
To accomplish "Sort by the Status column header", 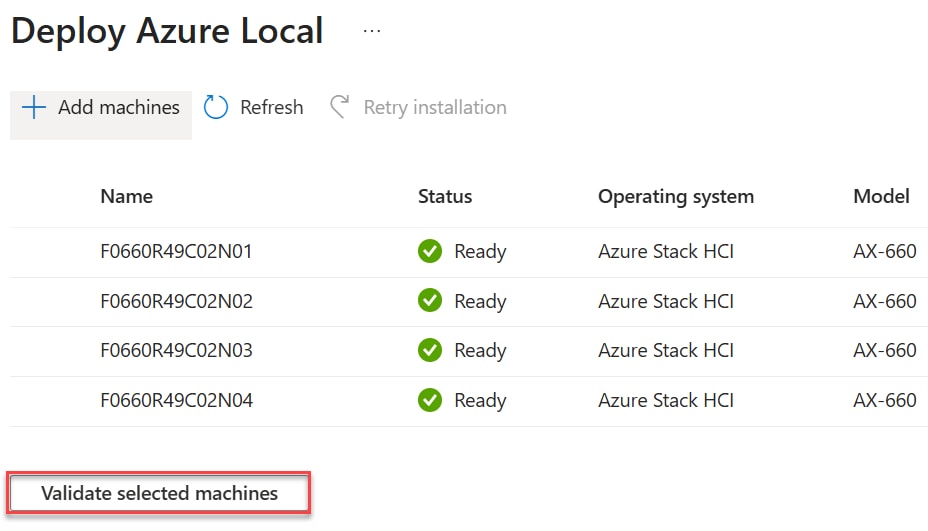I will (445, 197).
